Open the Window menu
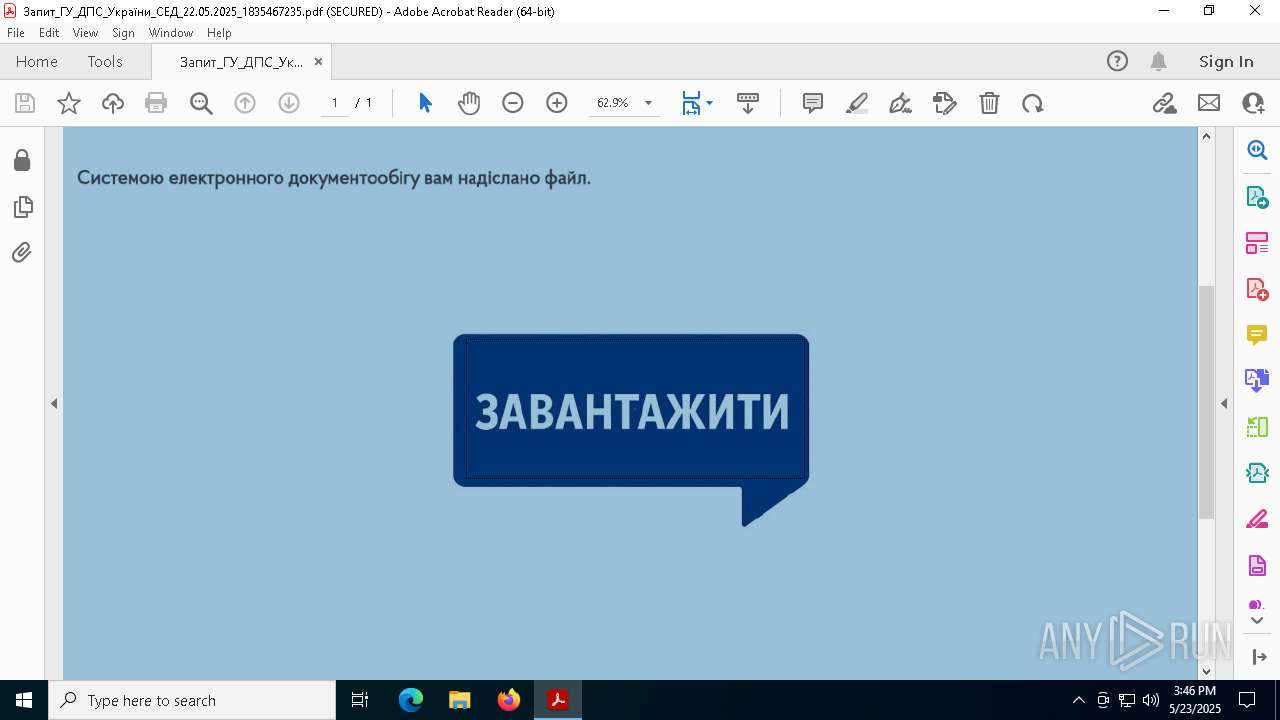This screenshot has height=720, width=1280. [171, 33]
